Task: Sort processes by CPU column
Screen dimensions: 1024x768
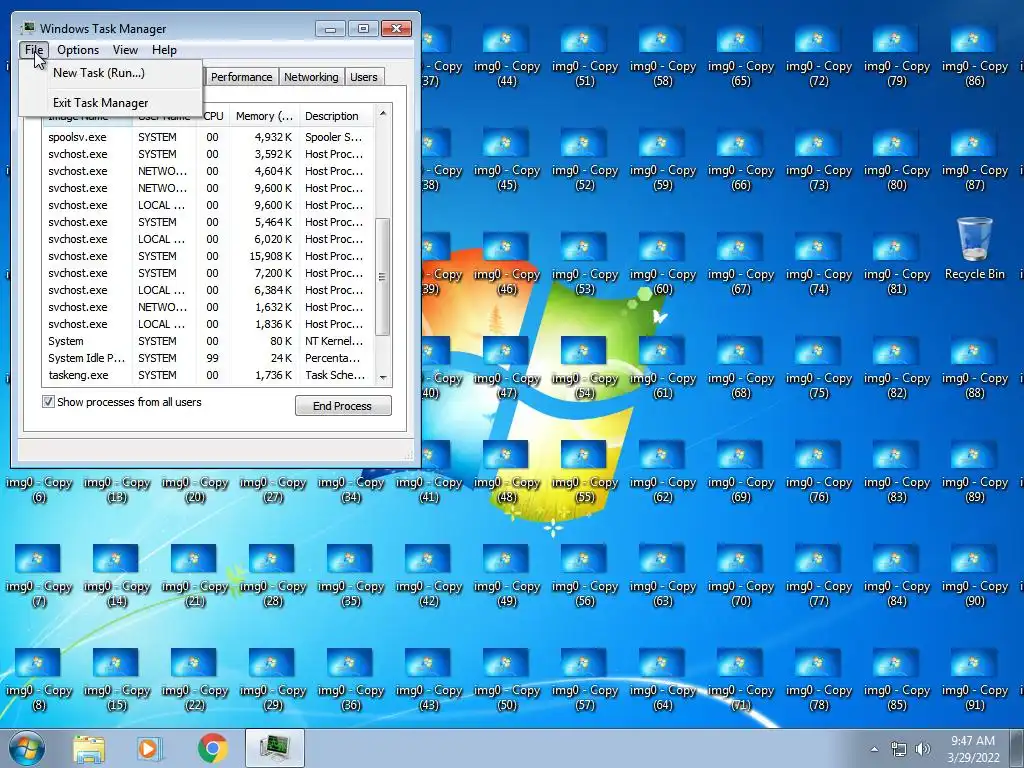Action: (x=213, y=116)
